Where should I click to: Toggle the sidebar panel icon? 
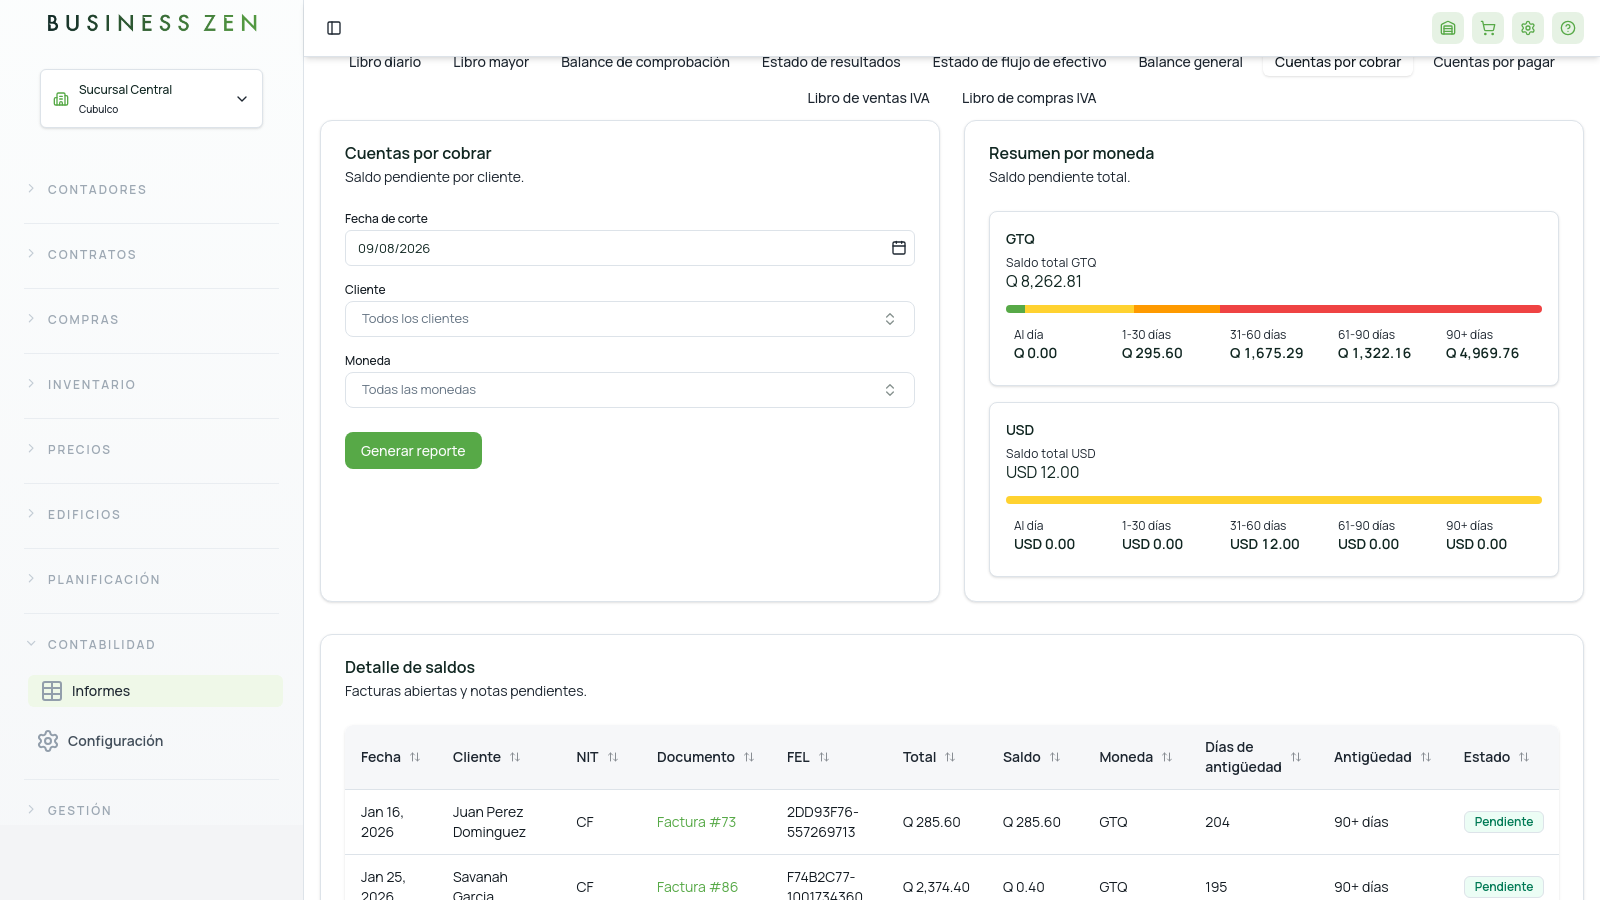click(x=334, y=28)
